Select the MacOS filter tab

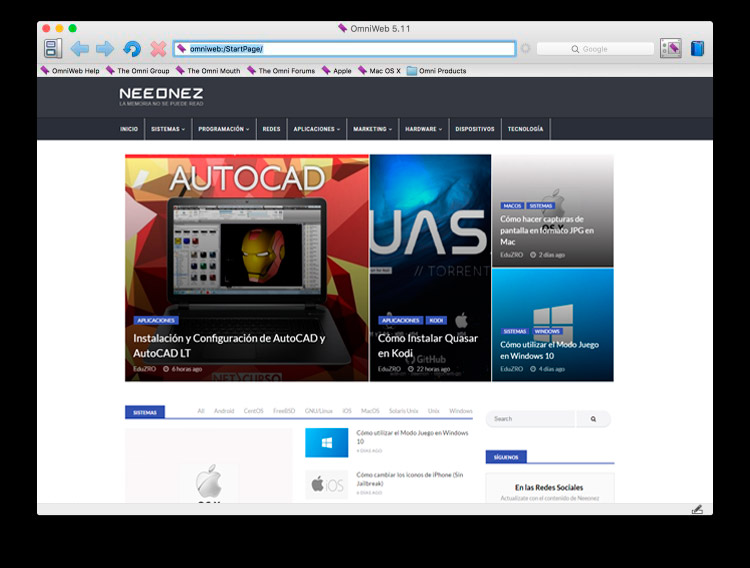(370, 411)
